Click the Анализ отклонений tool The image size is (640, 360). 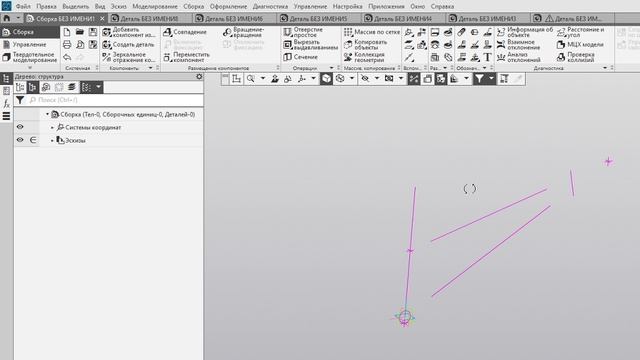[518, 57]
